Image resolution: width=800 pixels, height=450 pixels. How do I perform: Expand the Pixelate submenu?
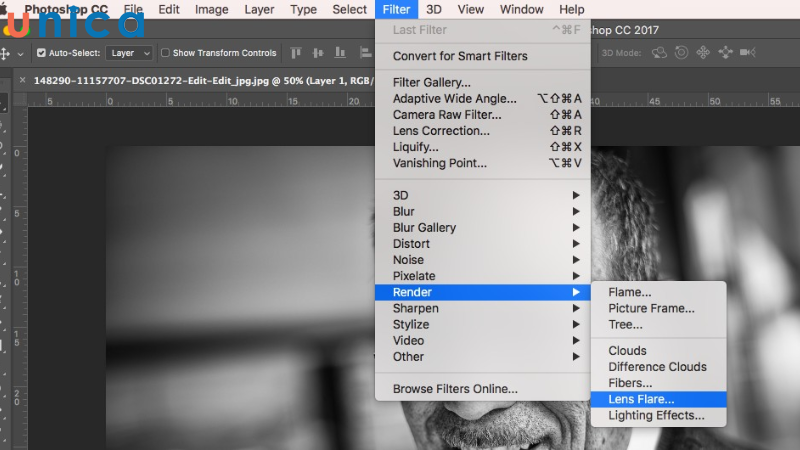(x=483, y=276)
